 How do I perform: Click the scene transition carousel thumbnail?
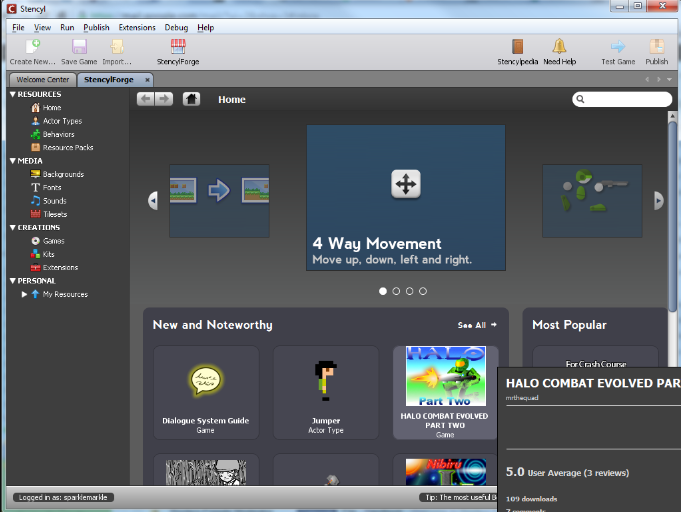pos(219,201)
